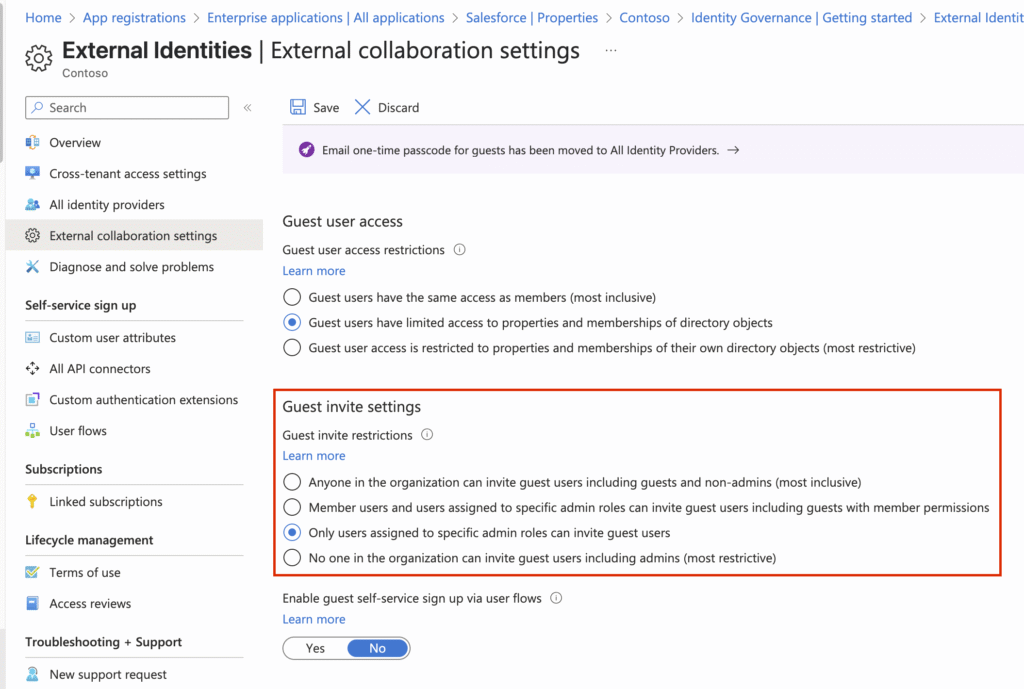Select 'Anyone in the organization can invite' option
This screenshot has height=689, width=1024.
tap(292, 482)
